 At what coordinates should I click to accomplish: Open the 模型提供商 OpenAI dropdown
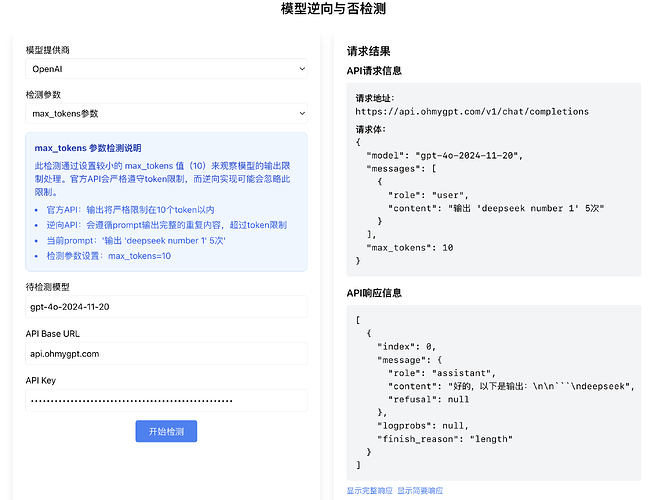[x=166, y=69]
